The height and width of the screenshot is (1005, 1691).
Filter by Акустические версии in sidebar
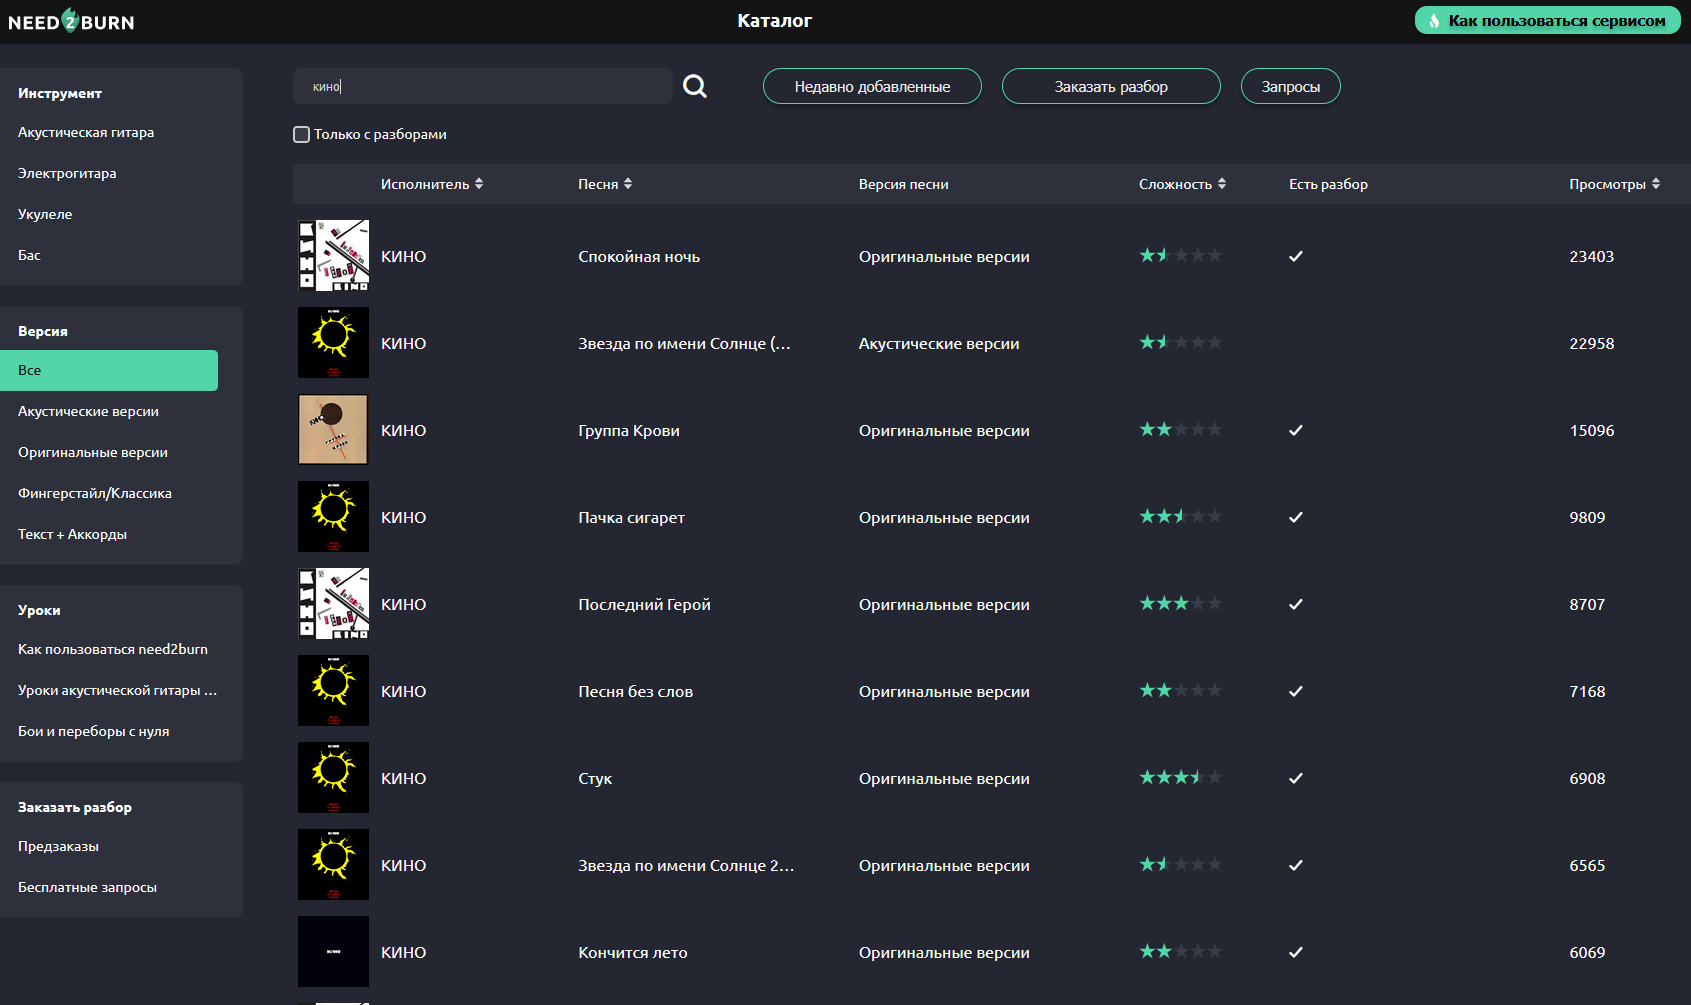(88, 411)
